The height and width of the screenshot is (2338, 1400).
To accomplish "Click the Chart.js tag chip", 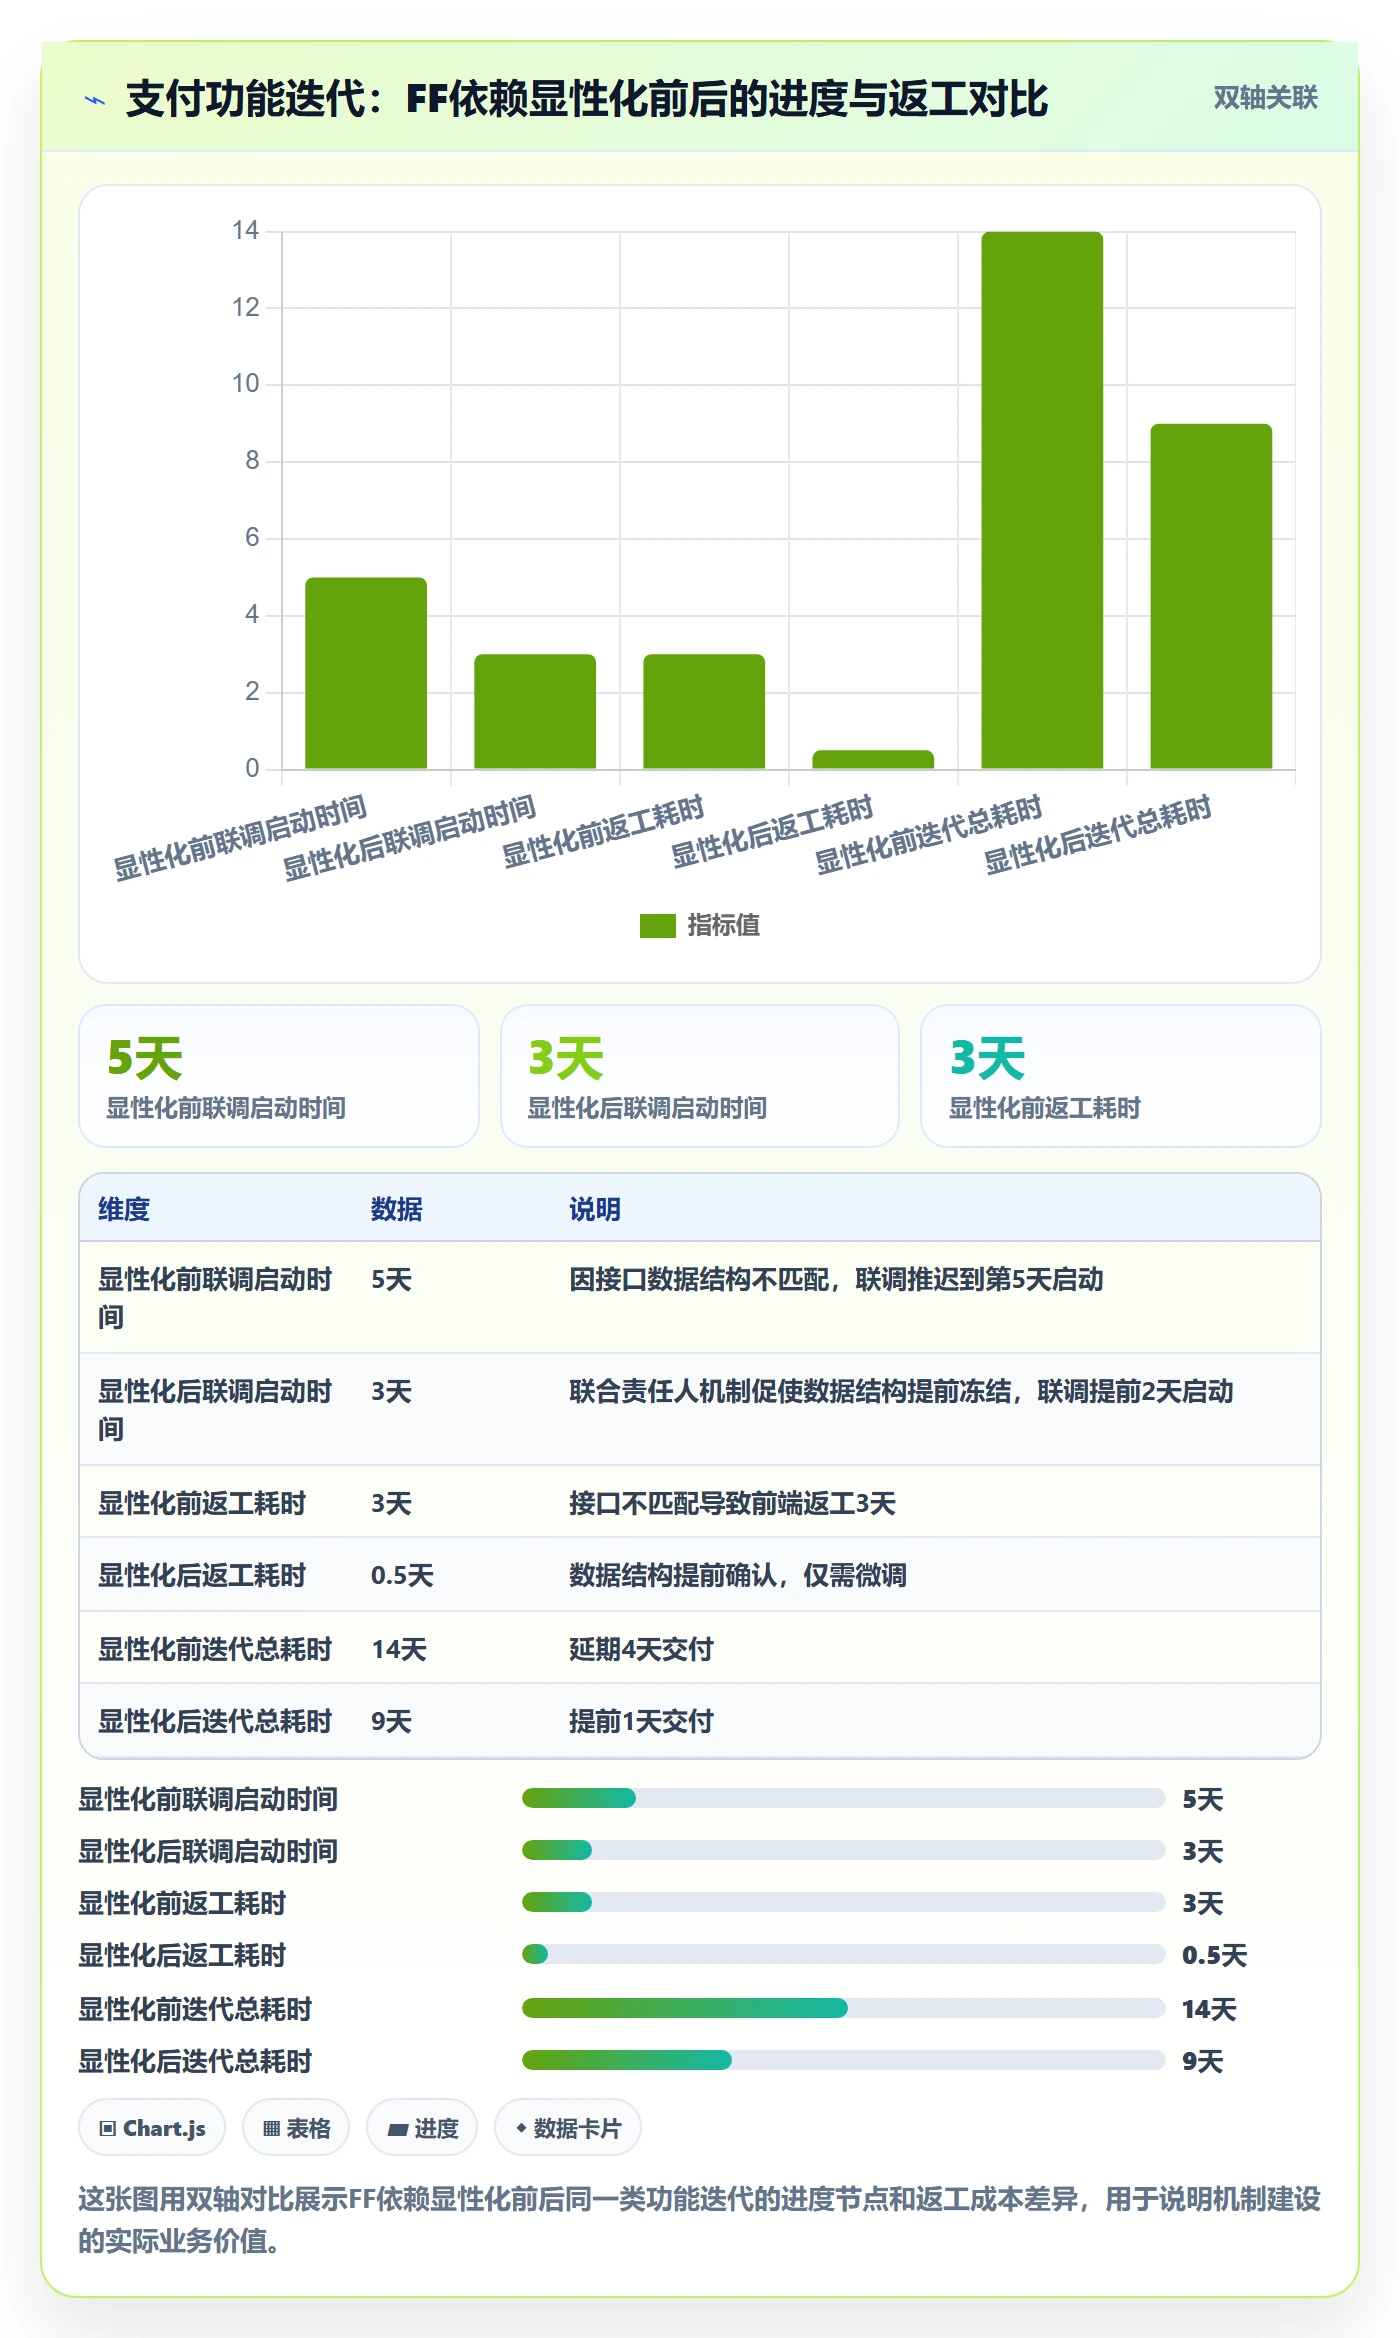I will pyautogui.click(x=152, y=2128).
